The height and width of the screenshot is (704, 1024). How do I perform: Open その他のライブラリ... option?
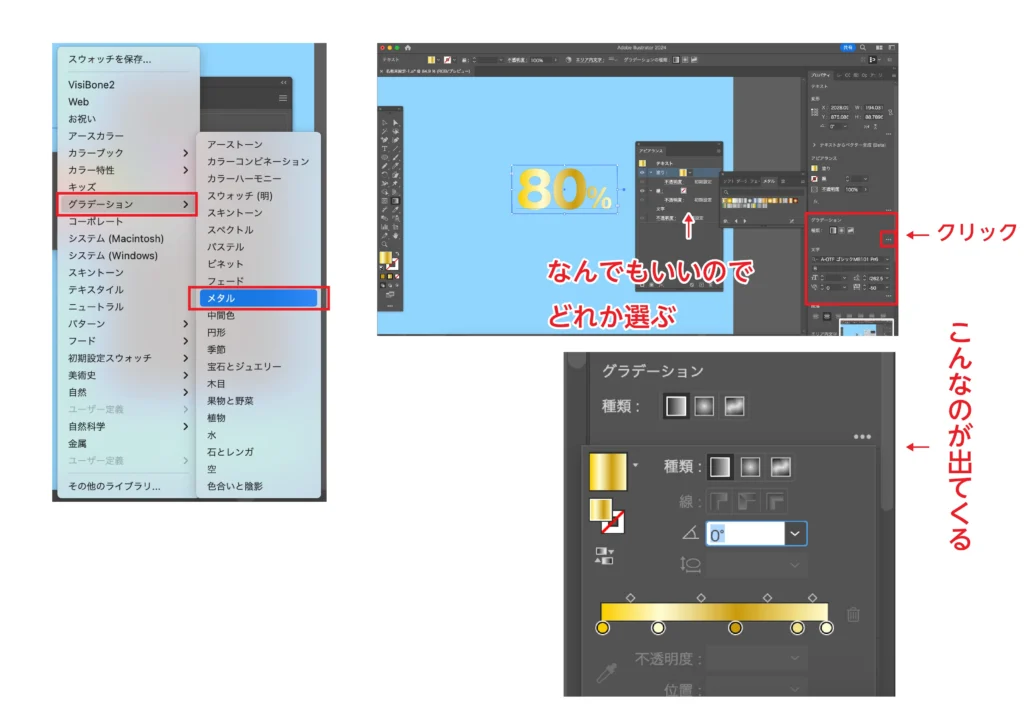(115, 486)
